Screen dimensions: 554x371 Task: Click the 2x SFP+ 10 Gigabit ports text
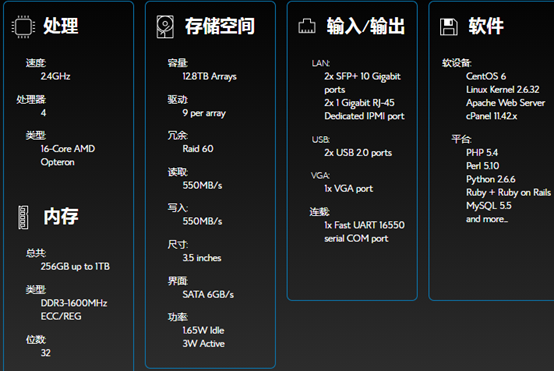363,83
